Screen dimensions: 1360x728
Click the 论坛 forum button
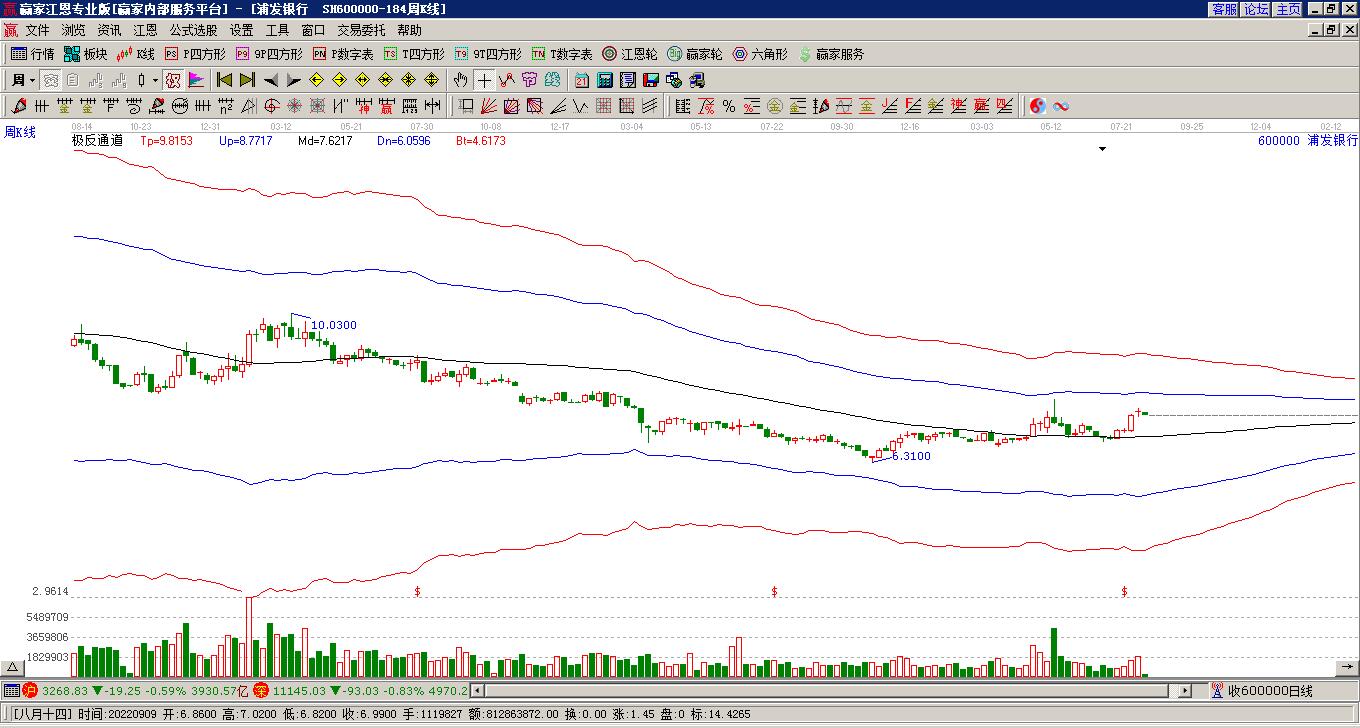pos(1256,9)
